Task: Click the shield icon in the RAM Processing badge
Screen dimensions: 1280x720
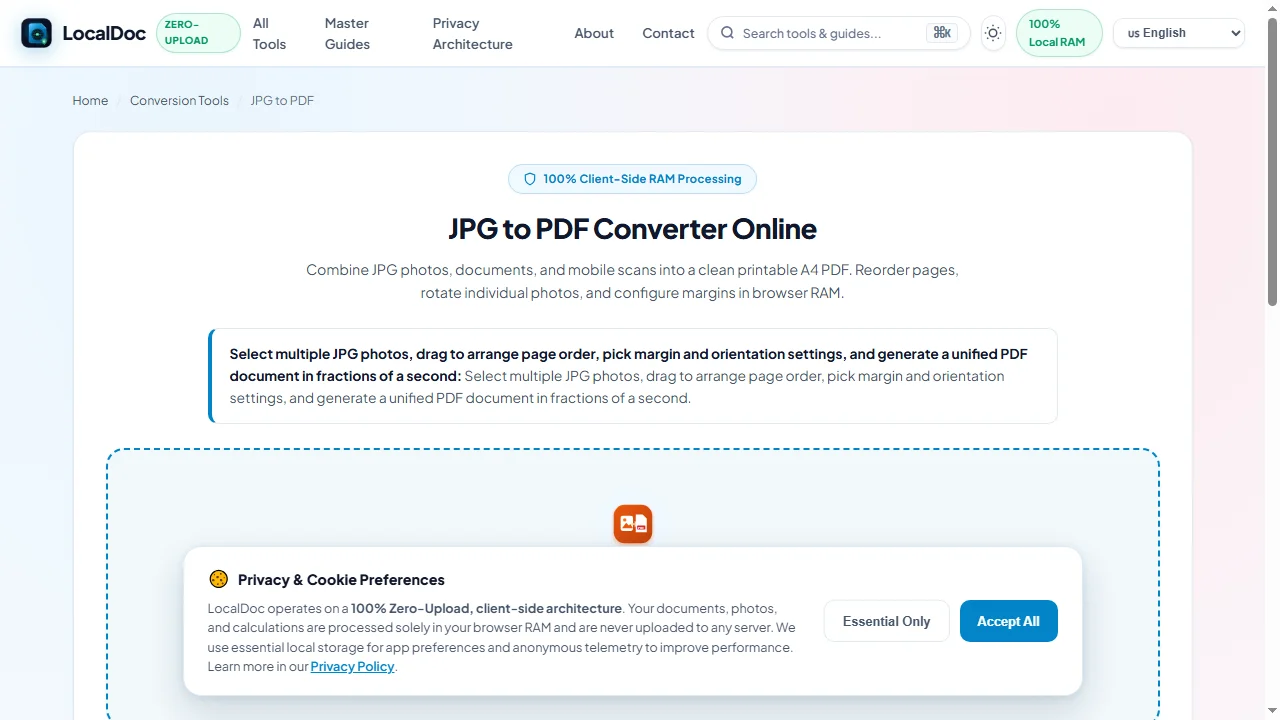Action: click(530, 179)
